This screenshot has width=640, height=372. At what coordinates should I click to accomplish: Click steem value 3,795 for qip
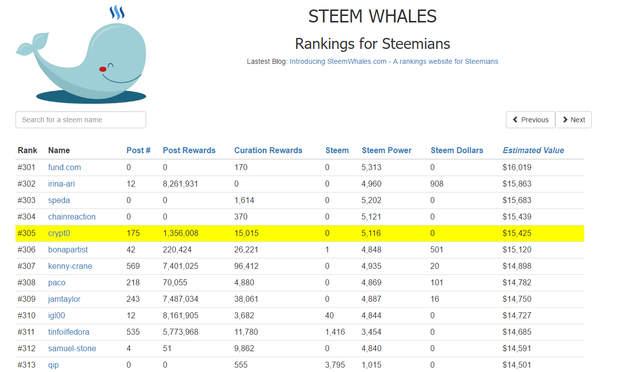pyautogui.click(x=335, y=365)
